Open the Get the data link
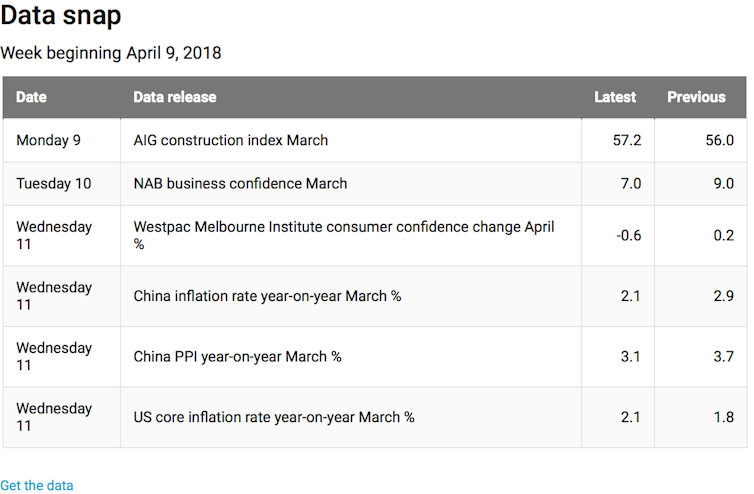The image size is (754, 494). click(x=37, y=485)
